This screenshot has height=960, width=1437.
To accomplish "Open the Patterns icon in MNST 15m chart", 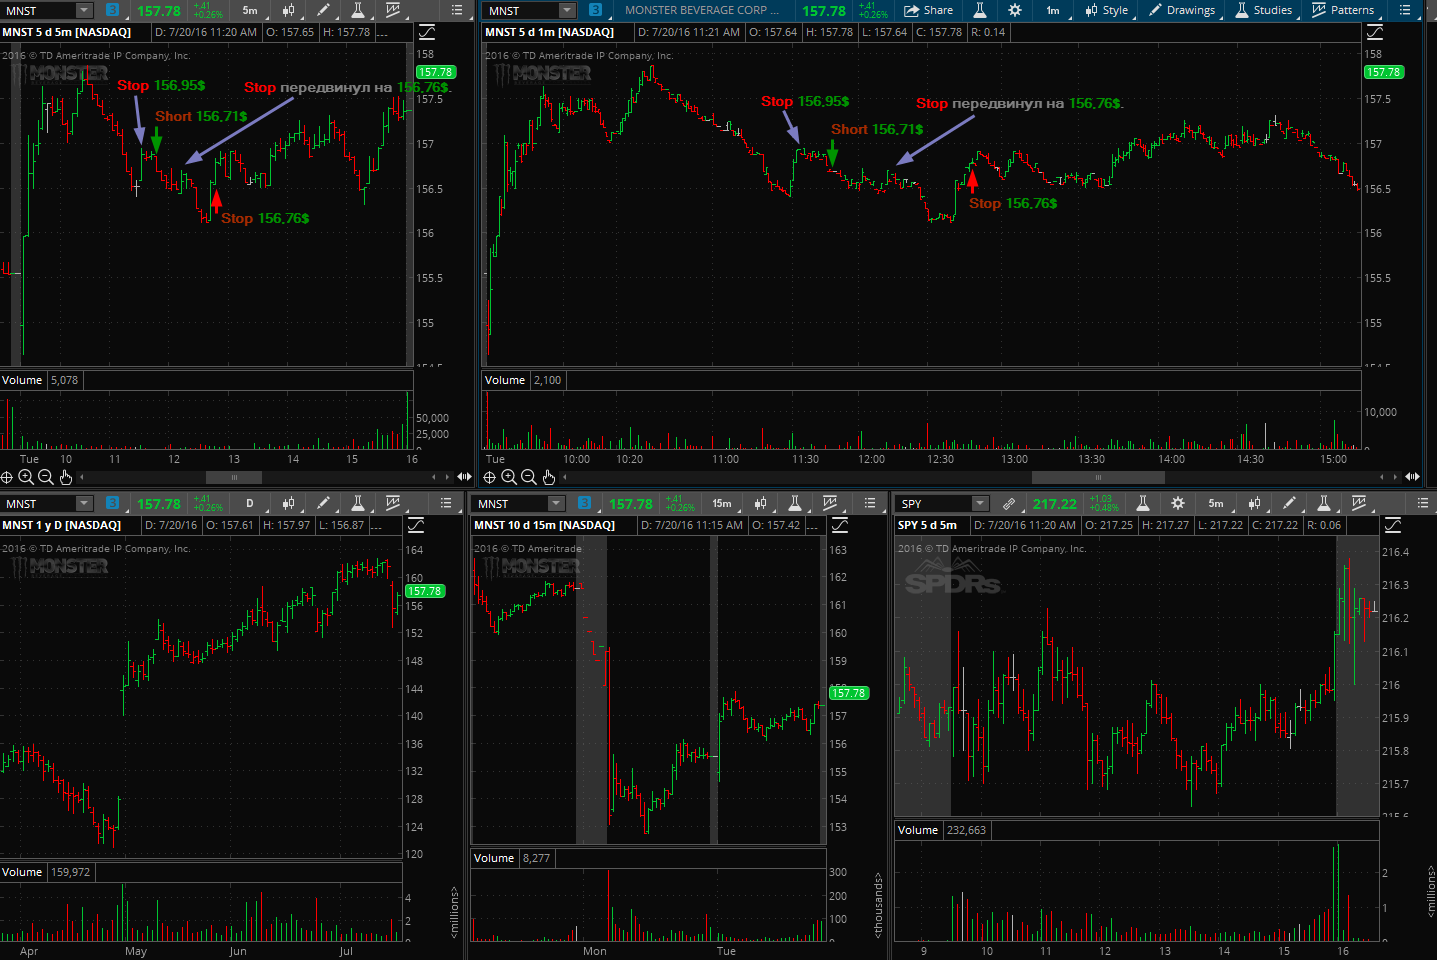I will (x=830, y=503).
